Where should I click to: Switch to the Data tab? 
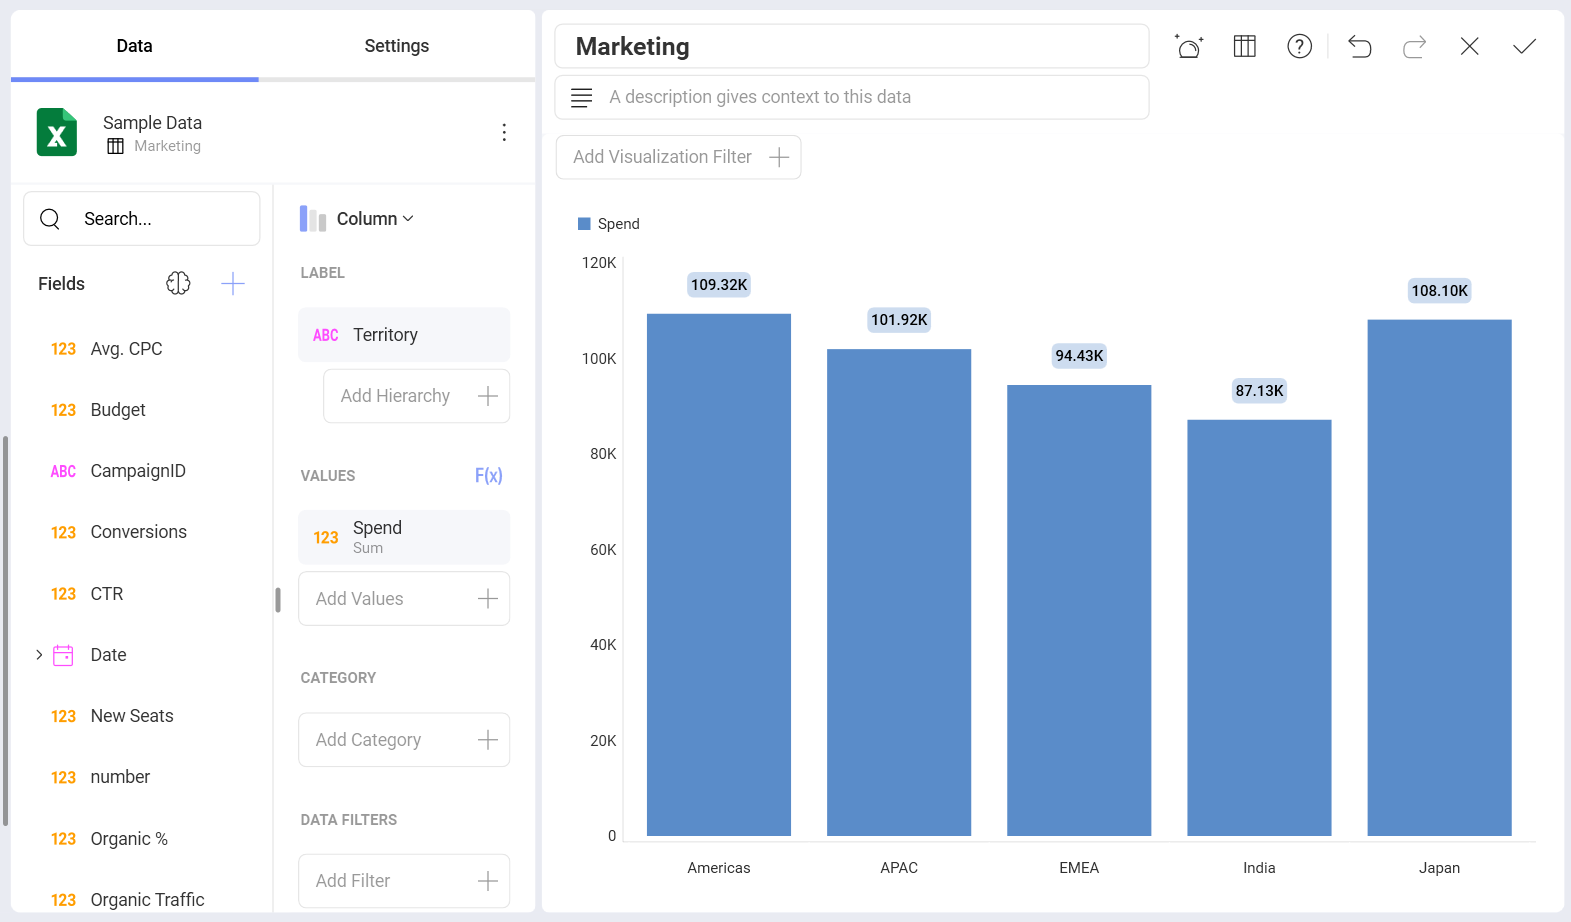pos(134,46)
